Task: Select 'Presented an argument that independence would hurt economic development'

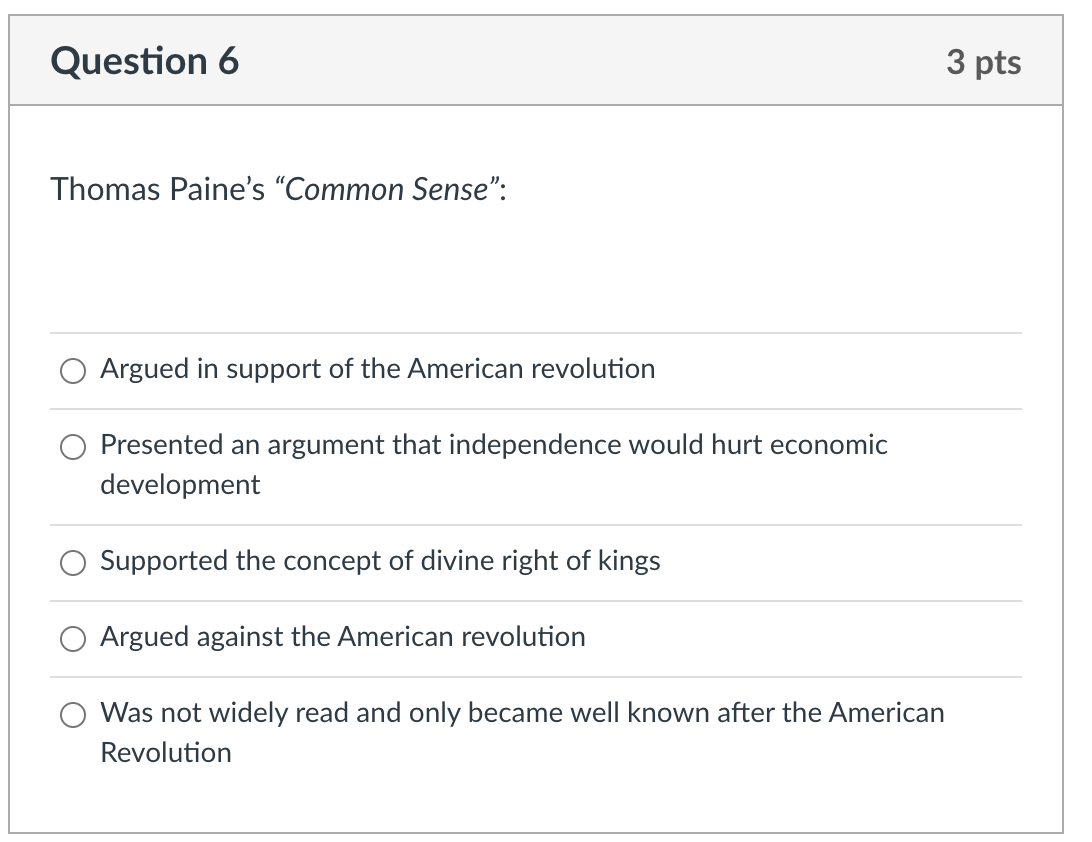Action: coord(72,447)
